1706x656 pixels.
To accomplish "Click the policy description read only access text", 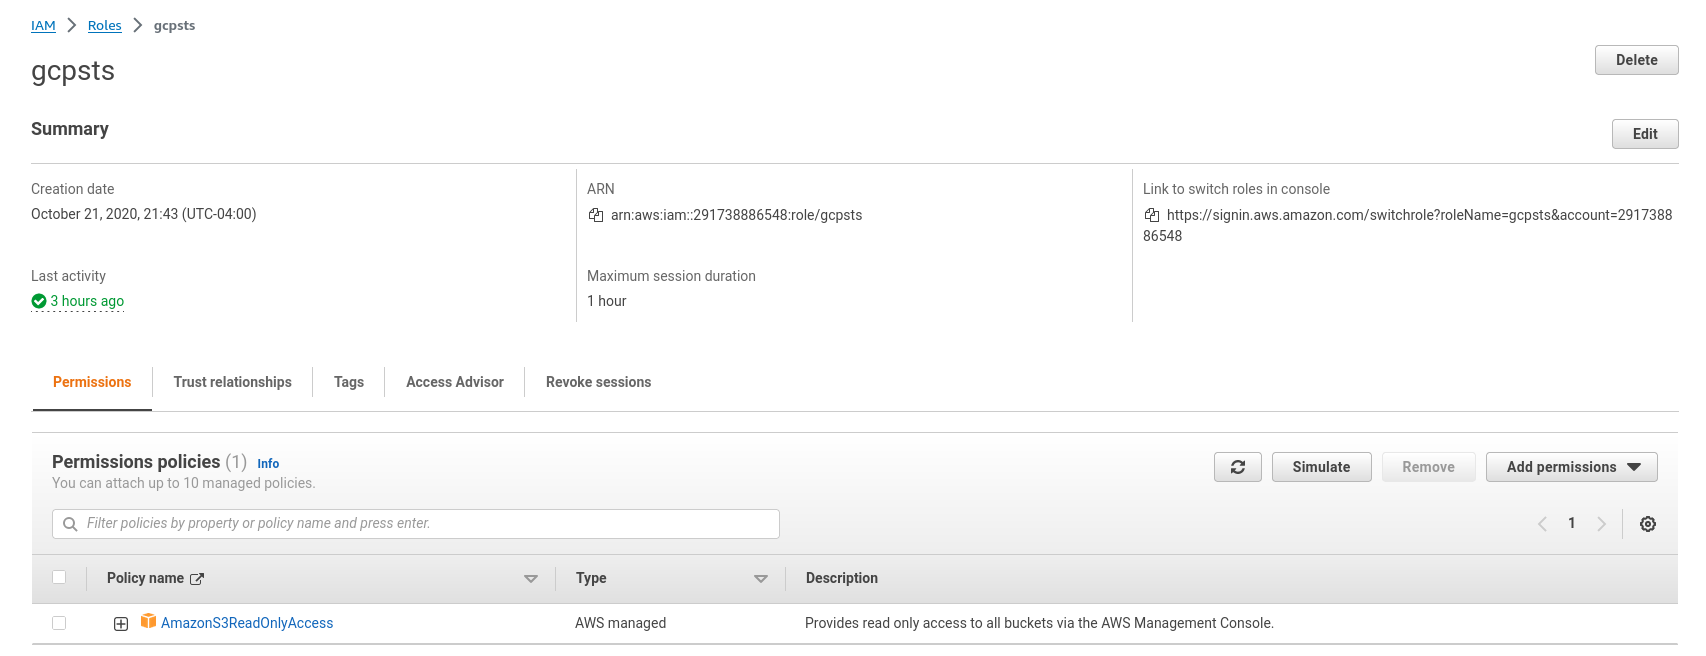I will tap(1039, 623).
